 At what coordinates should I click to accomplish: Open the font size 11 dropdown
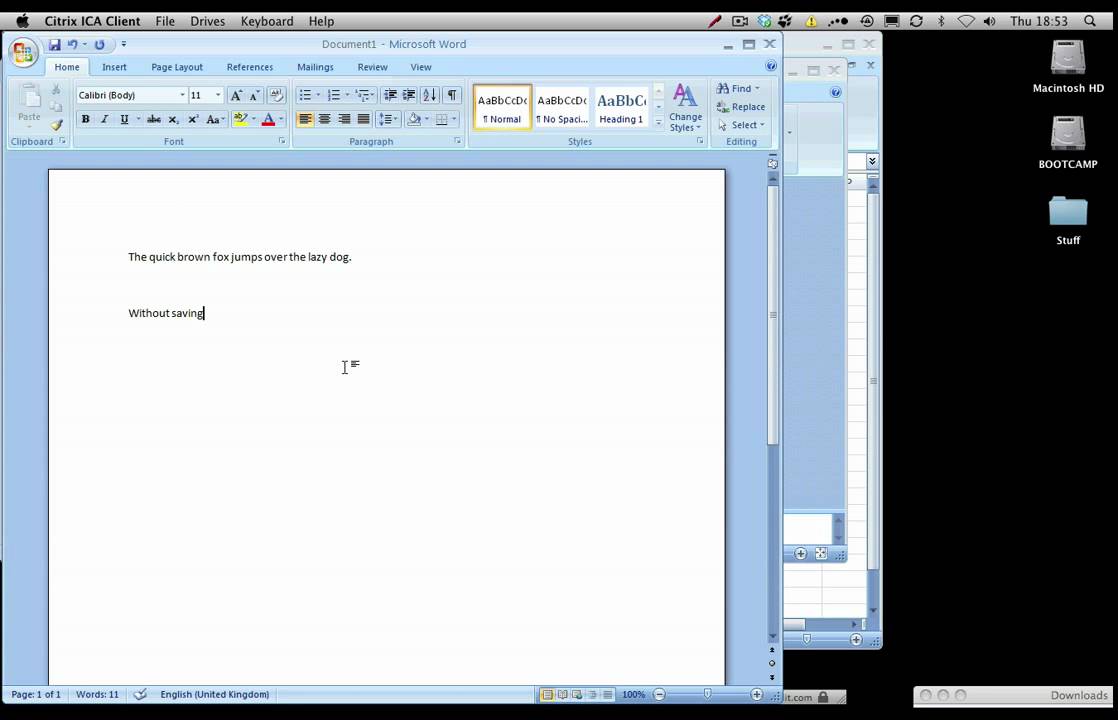pos(218,96)
